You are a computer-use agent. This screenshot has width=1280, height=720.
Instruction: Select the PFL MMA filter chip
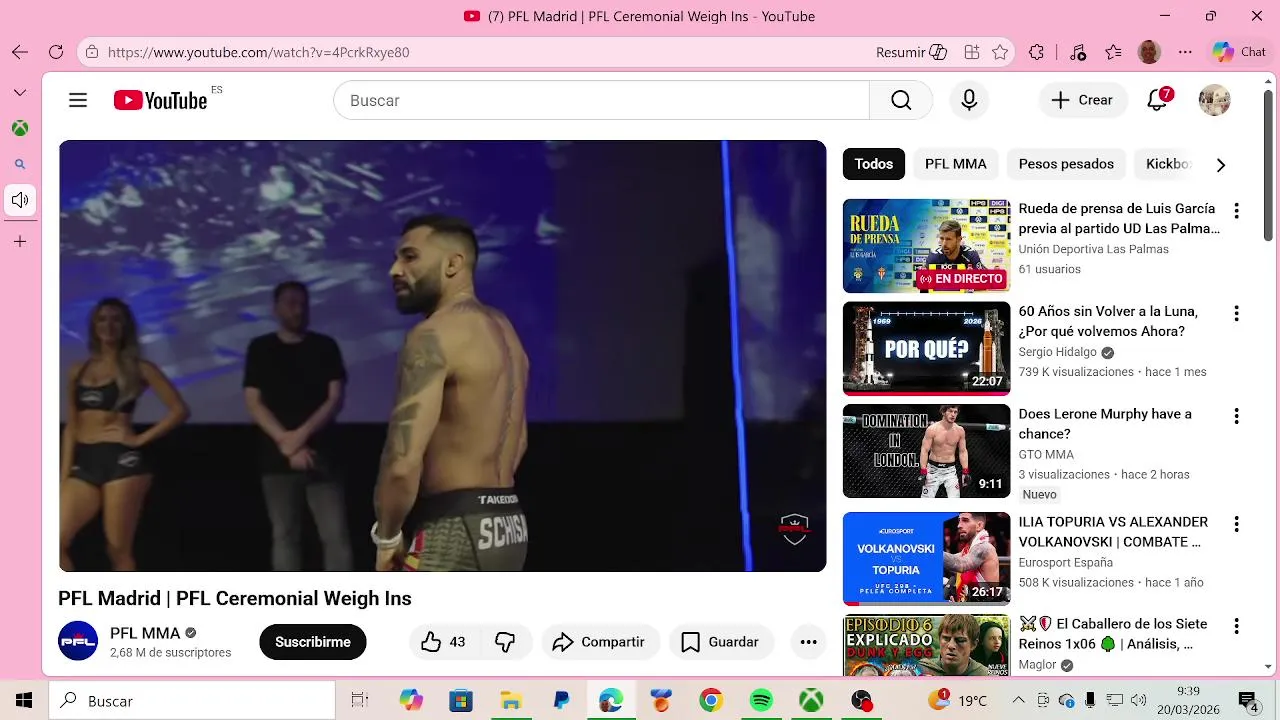tap(955, 164)
